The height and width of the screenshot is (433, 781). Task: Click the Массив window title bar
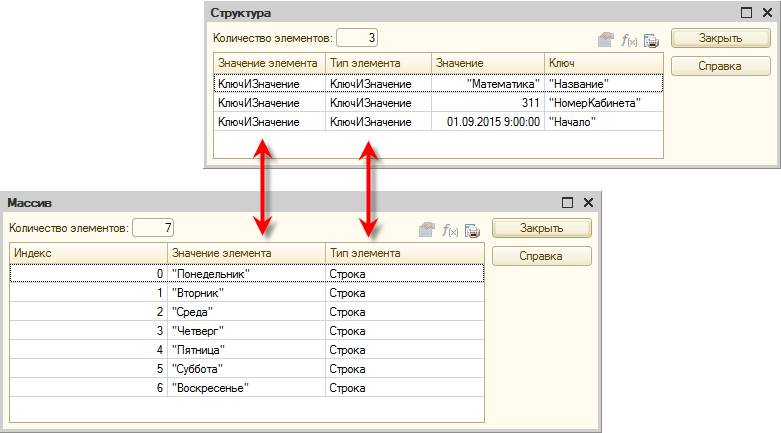pyautogui.click(x=301, y=202)
